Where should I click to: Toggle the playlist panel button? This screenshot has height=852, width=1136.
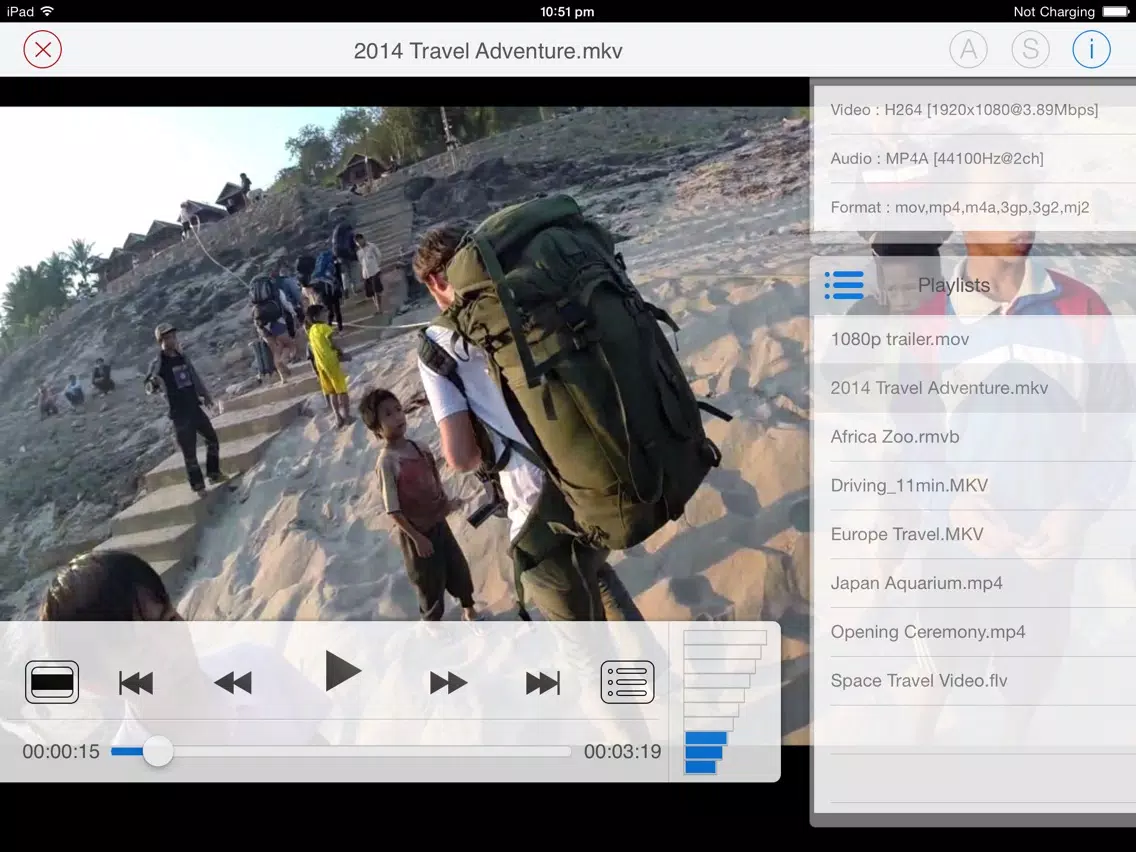pos(627,682)
